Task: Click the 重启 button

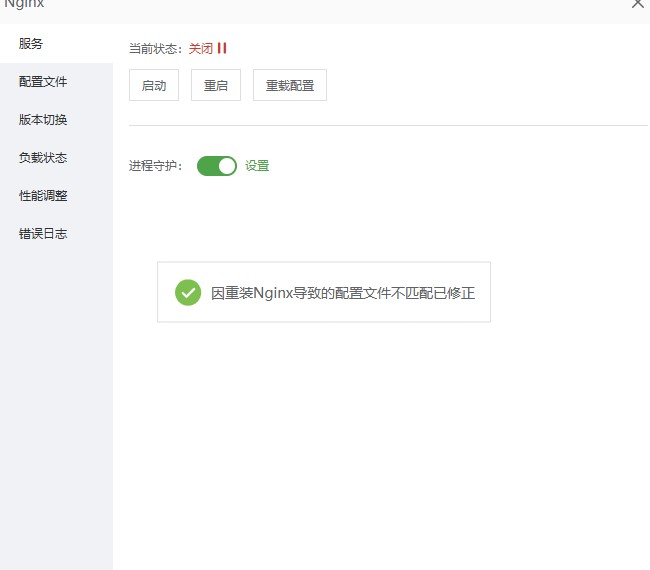Action: [216, 85]
